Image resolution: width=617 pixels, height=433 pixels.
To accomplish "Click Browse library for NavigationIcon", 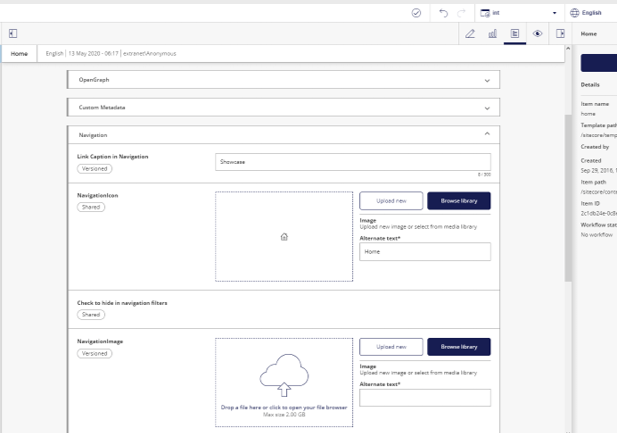I will click(459, 201).
